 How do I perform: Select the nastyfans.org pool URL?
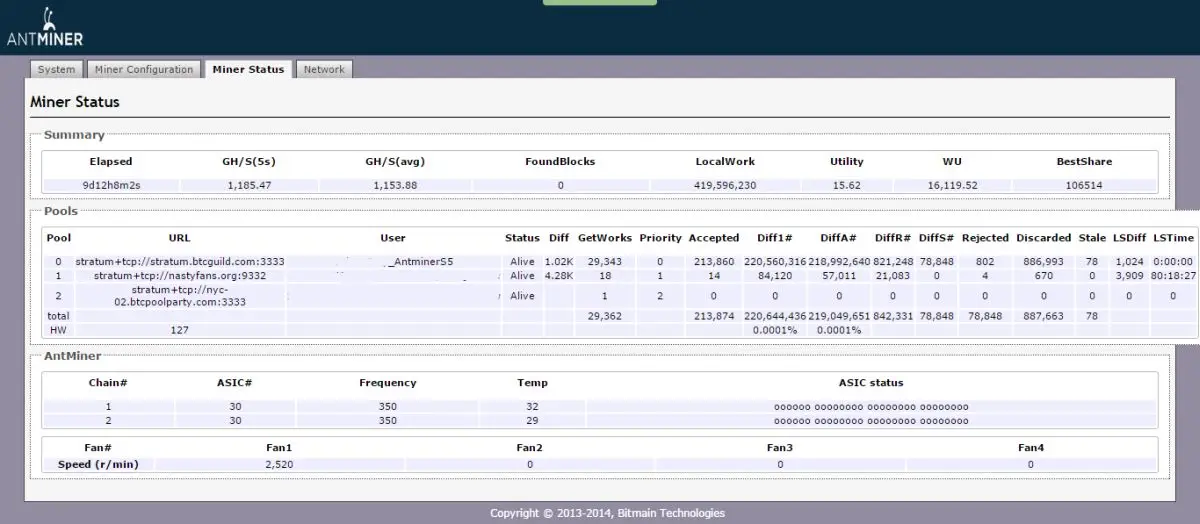[180, 276]
